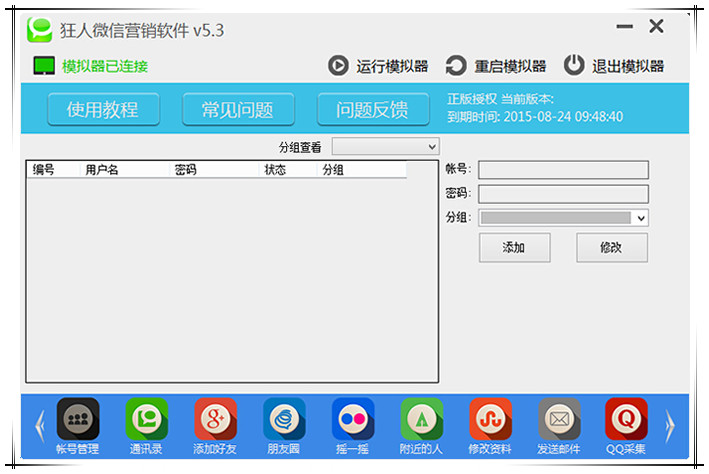Open the 使用教程 tutorial button

click(103, 109)
